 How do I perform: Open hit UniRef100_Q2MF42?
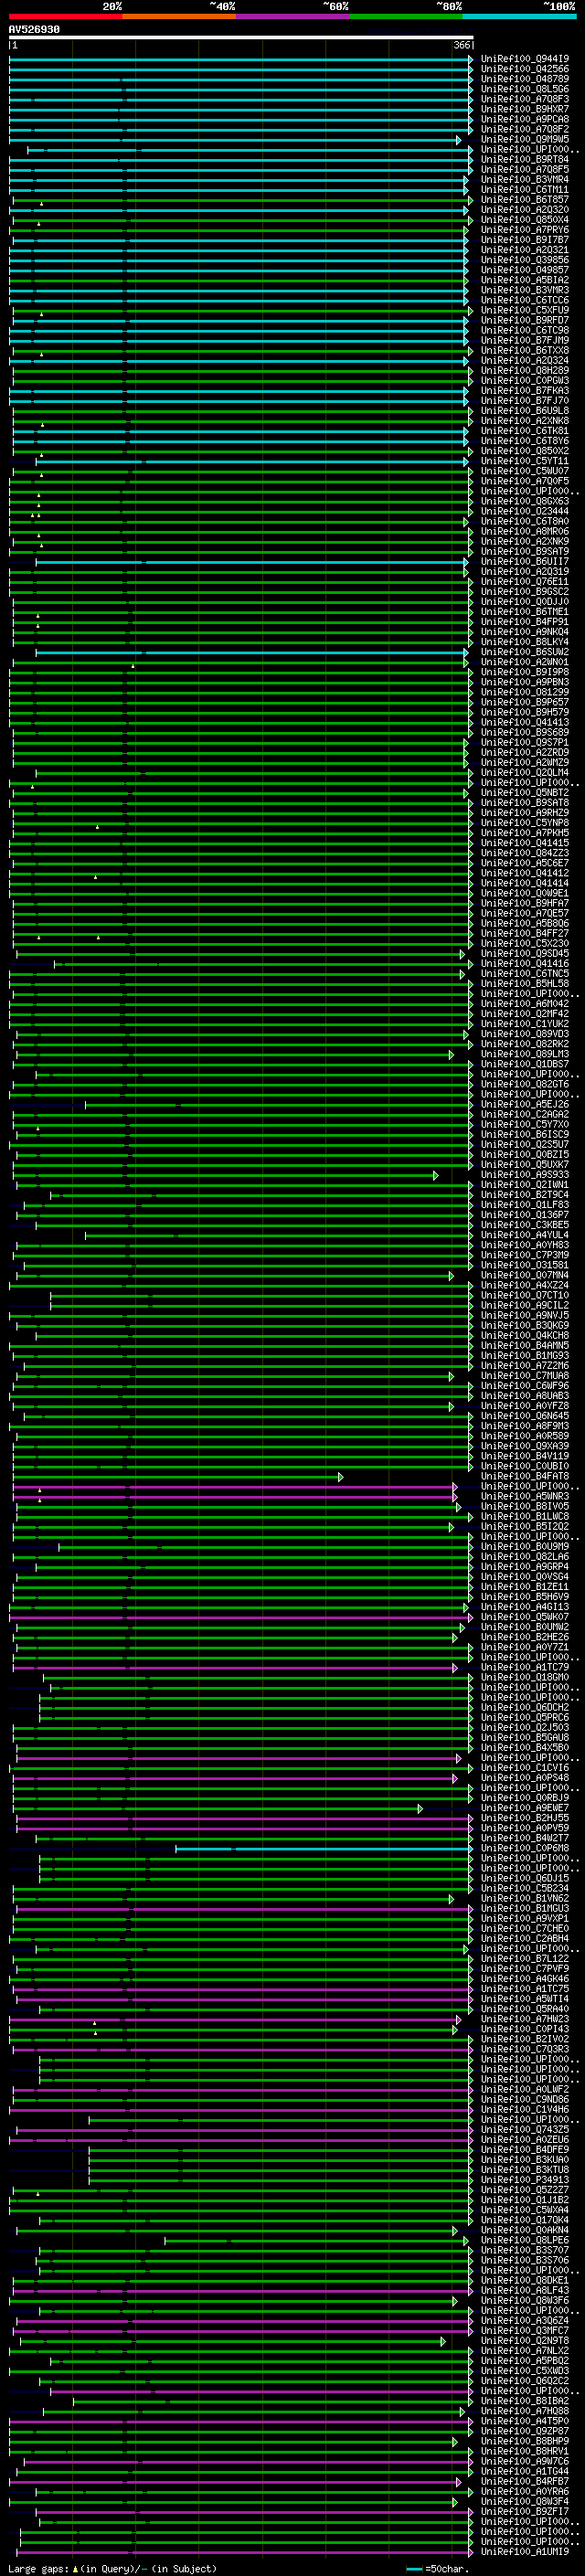(x=525, y=1014)
